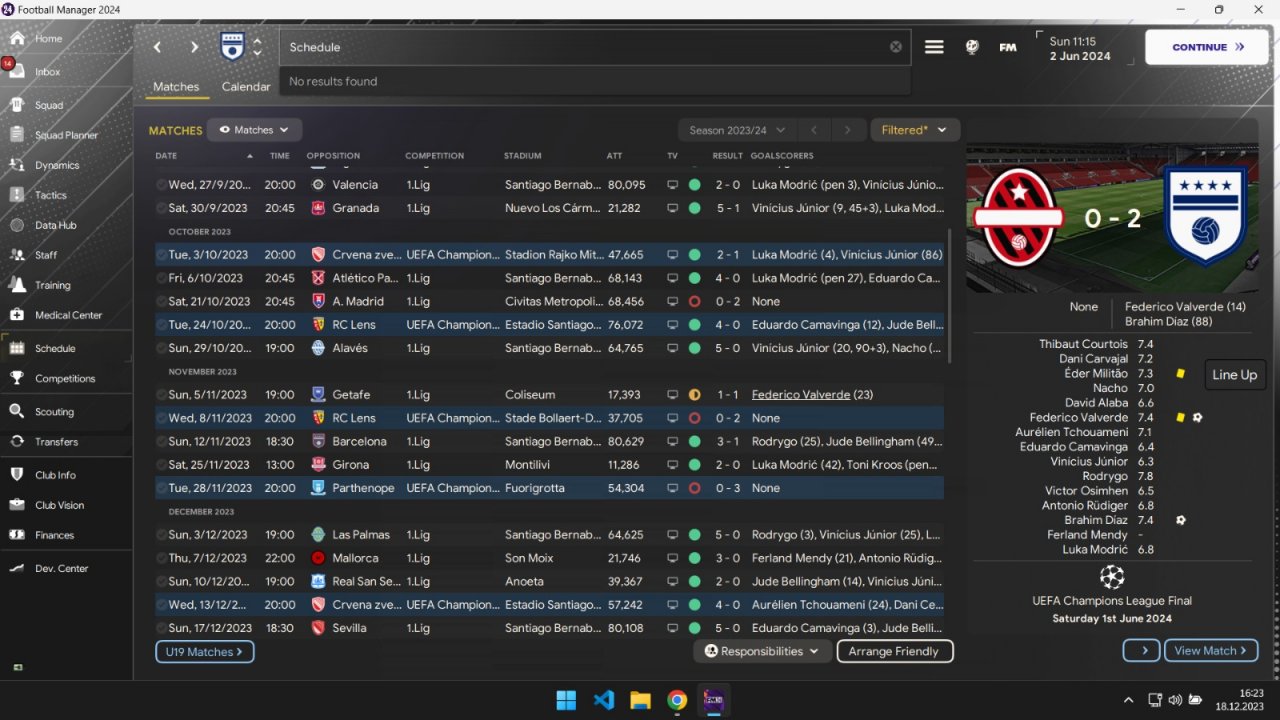Click the Arrange Friendly button

[894, 651]
